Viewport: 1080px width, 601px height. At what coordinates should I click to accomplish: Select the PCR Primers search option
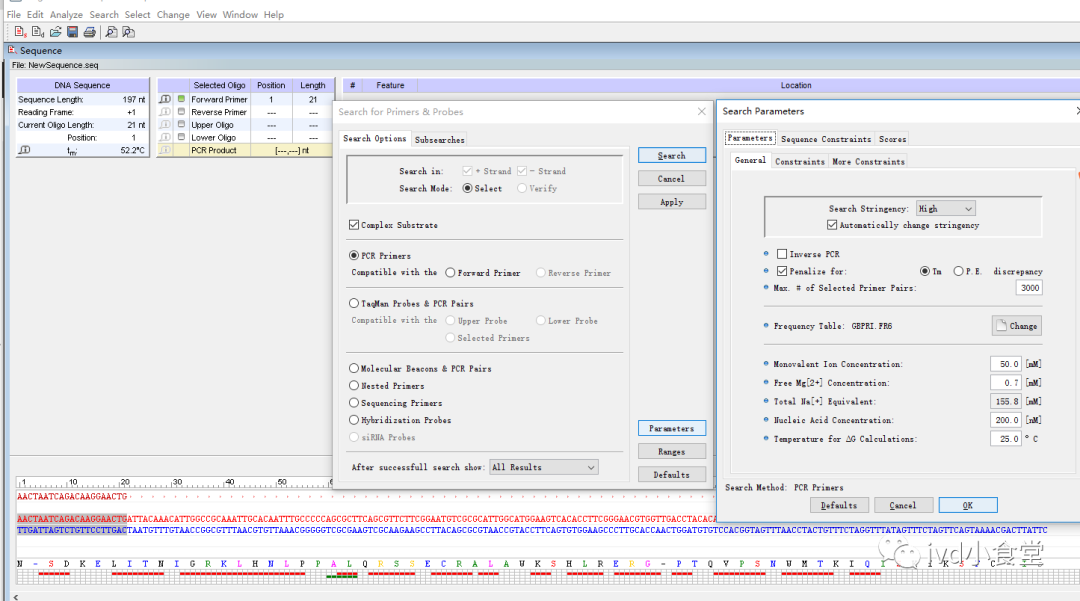pos(354,255)
